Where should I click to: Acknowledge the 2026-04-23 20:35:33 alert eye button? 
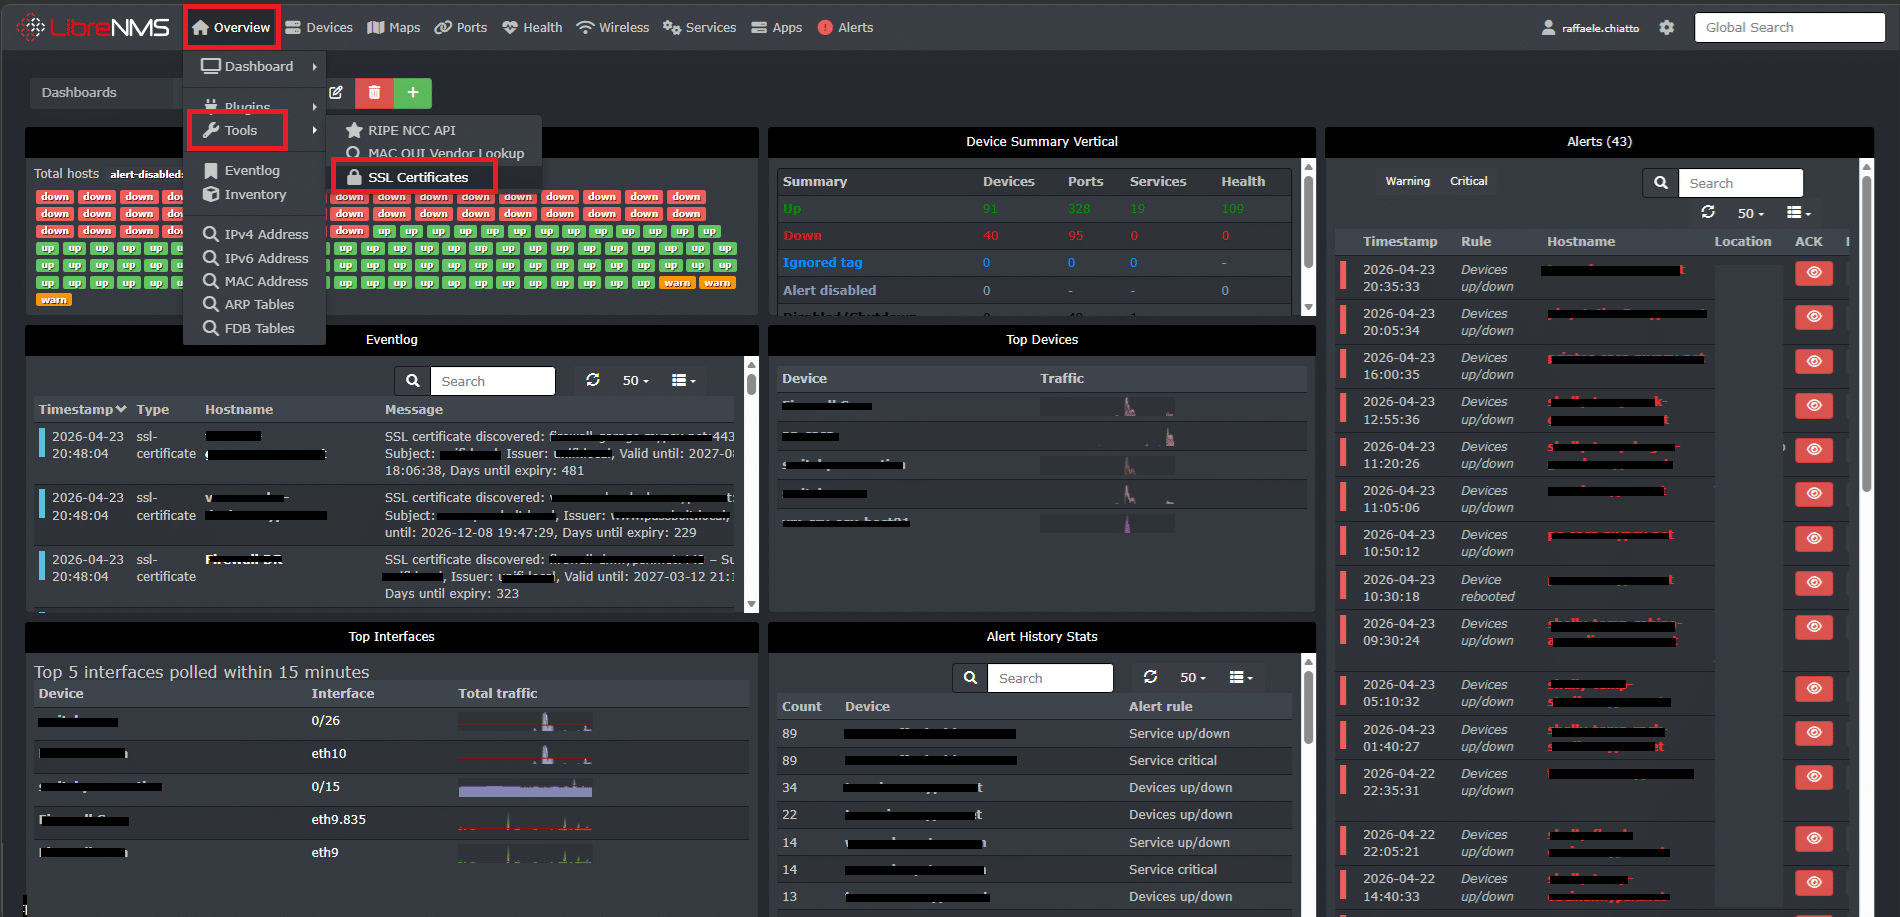[x=1814, y=273]
